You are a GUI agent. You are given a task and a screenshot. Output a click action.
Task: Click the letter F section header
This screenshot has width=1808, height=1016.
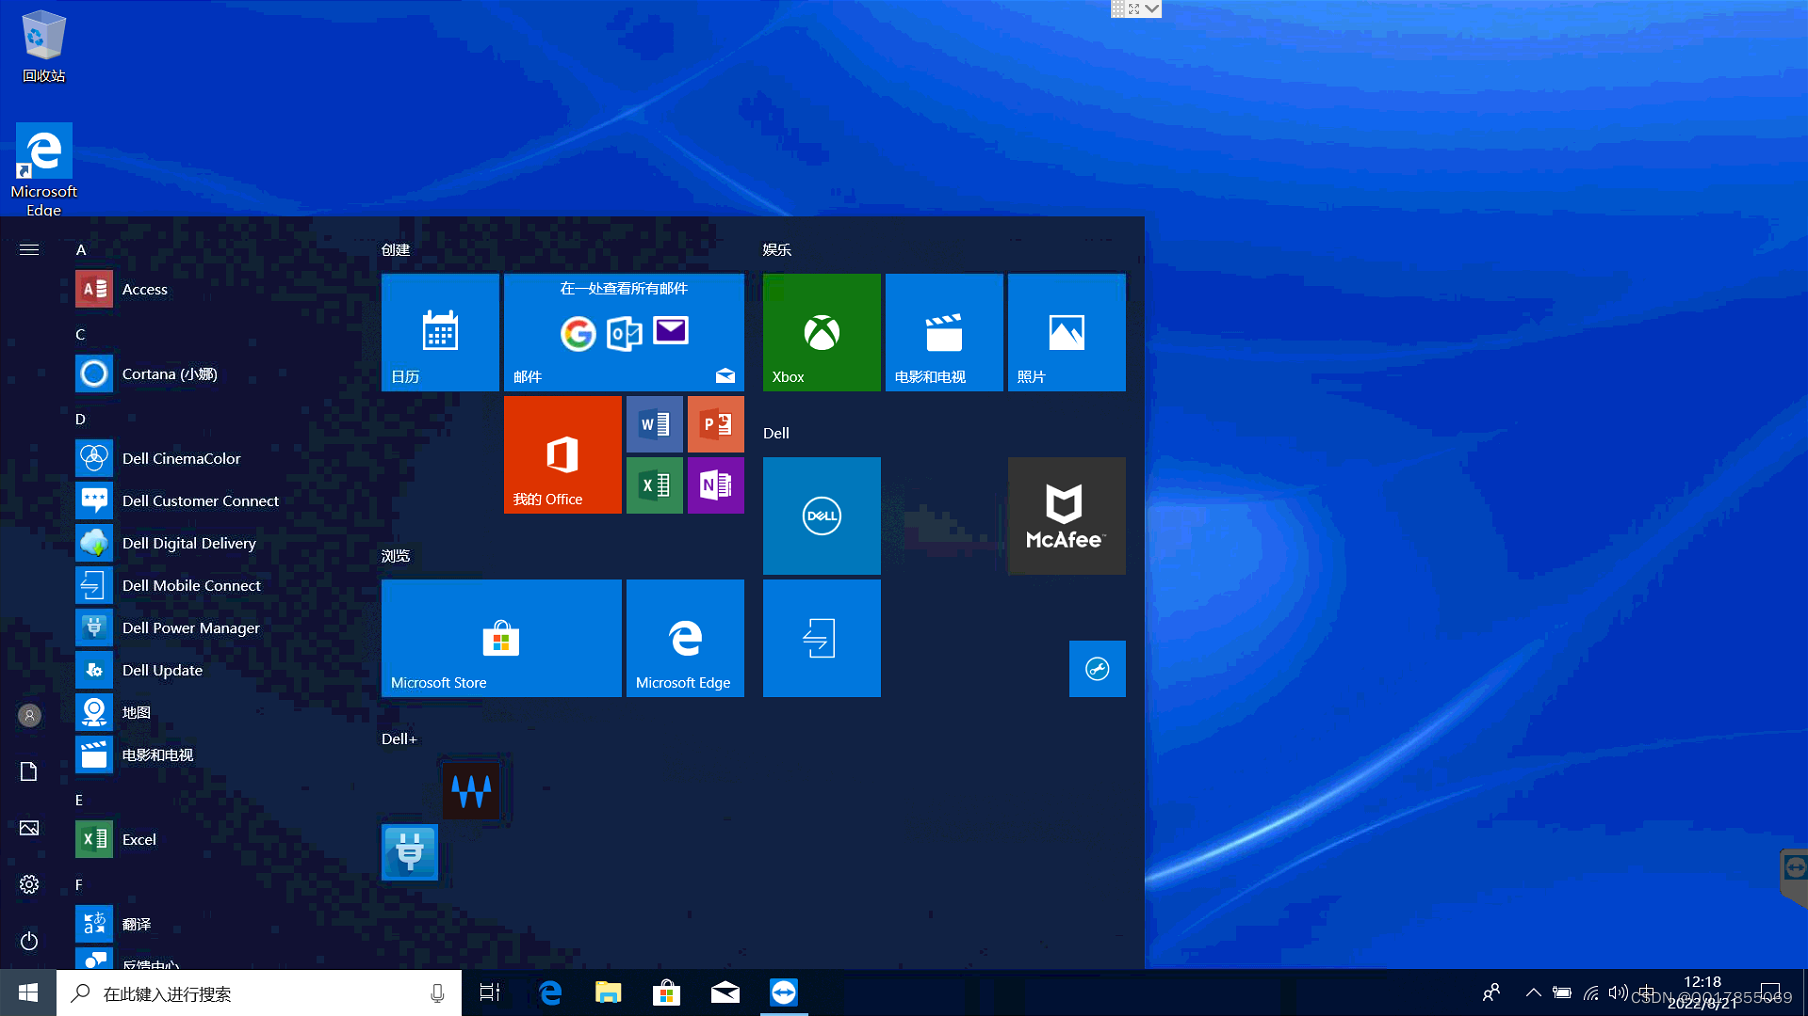79,884
